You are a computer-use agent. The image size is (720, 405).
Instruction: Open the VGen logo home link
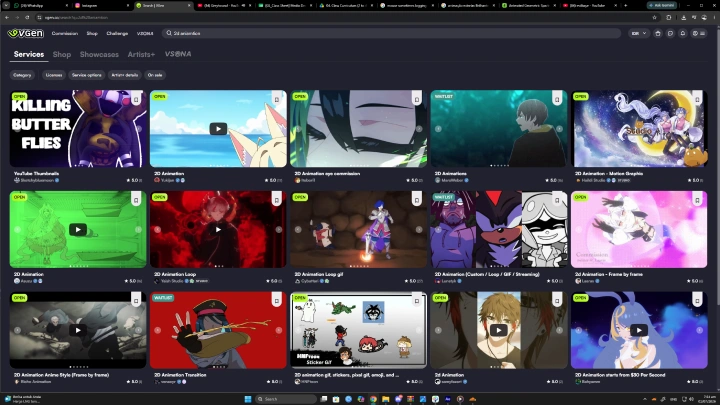(26, 33)
